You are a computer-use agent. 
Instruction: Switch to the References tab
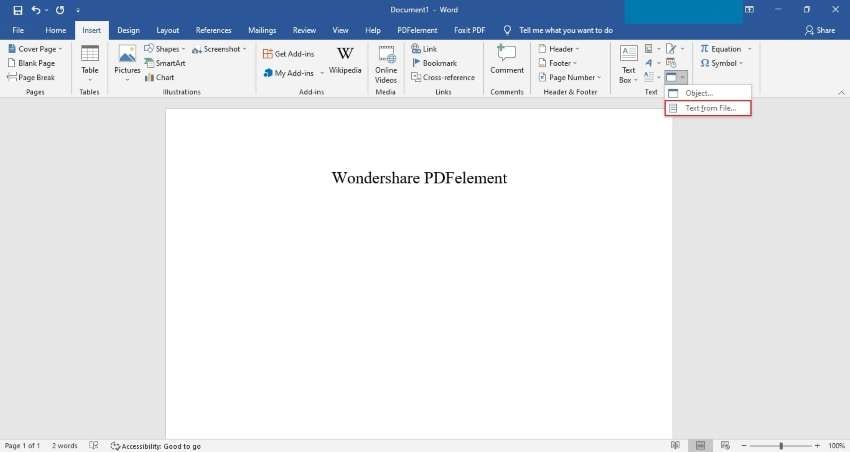tap(214, 30)
